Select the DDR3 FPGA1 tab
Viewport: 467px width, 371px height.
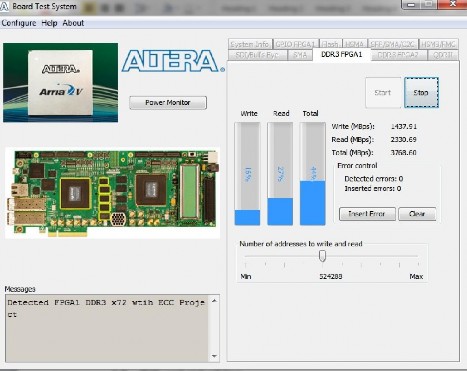pyautogui.click(x=341, y=54)
